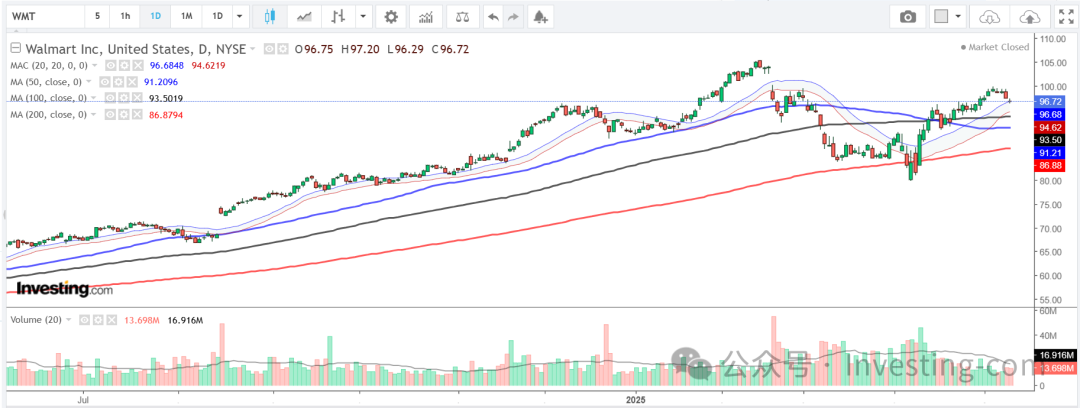Open the indicators chart icon
The width and height of the screenshot is (1080, 408).
click(426, 17)
